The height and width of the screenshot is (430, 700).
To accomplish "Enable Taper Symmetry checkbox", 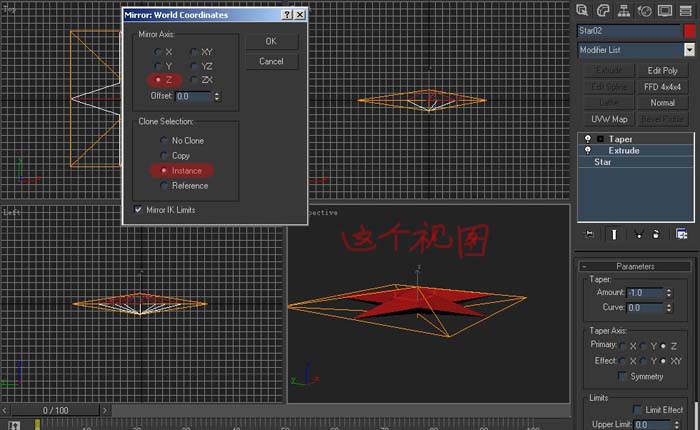I will coord(621,376).
